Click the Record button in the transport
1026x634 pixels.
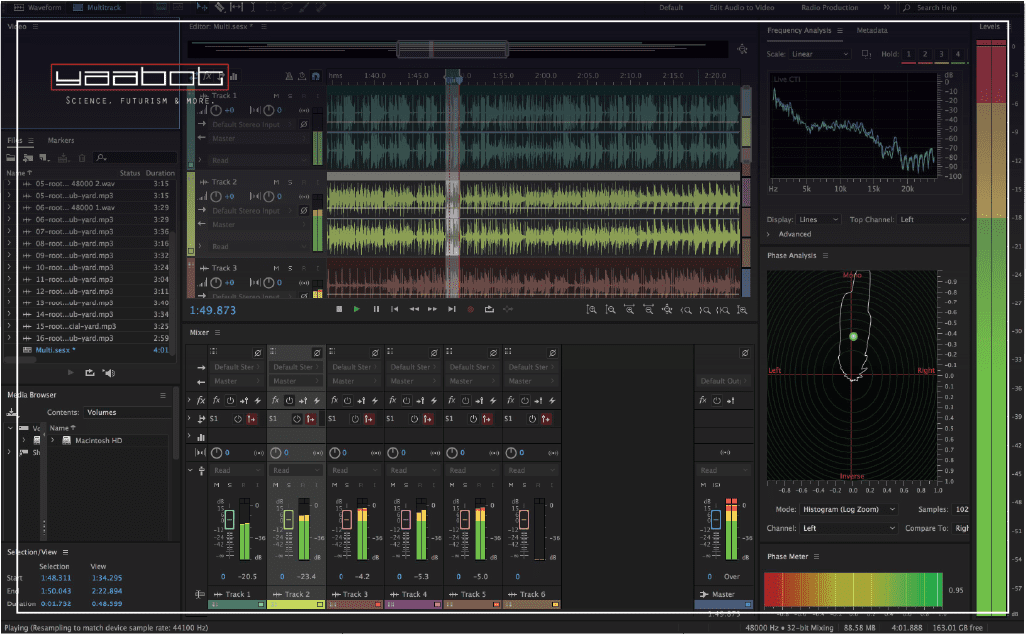click(470, 310)
